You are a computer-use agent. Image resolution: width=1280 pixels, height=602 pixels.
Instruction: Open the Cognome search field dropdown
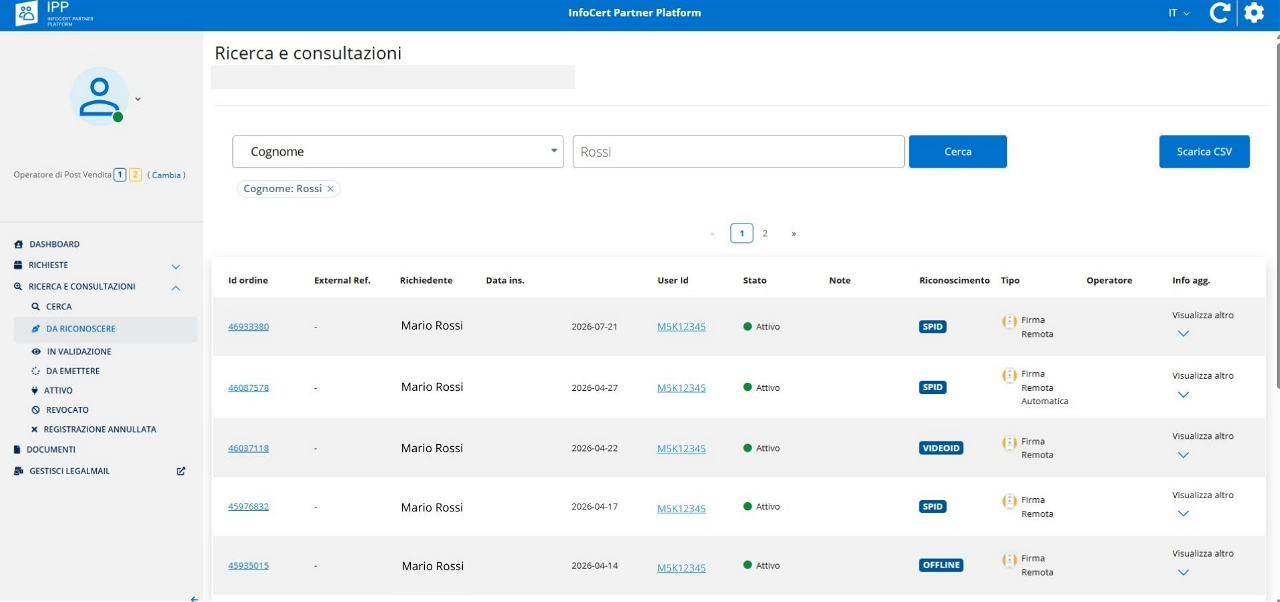click(x=398, y=152)
